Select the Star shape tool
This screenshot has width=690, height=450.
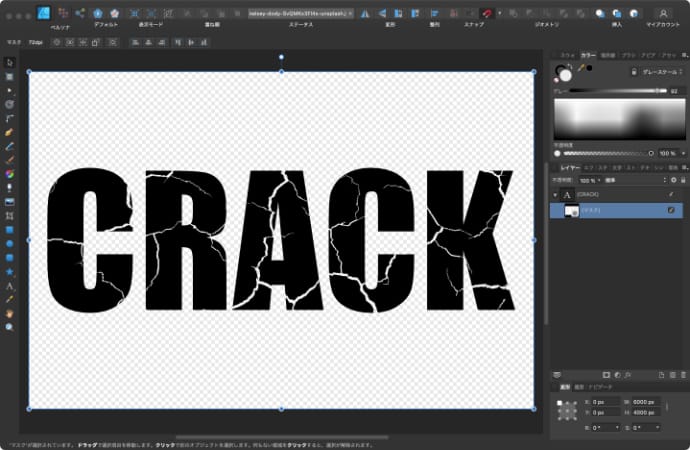coord(9,271)
